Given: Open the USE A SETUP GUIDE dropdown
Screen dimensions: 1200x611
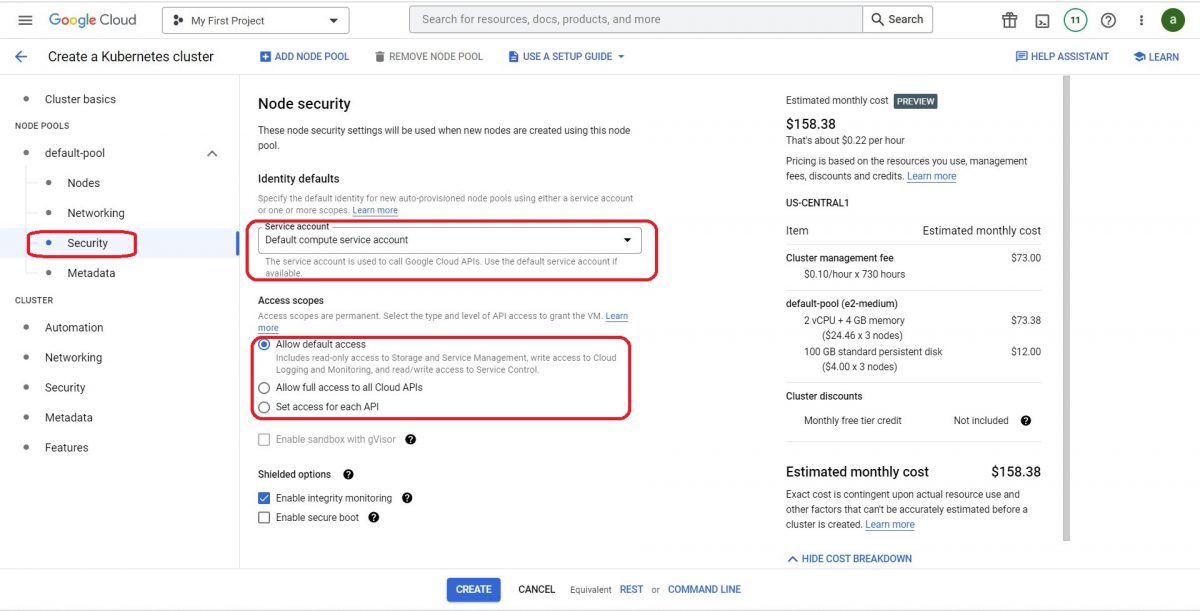Looking at the screenshot, I should tap(566, 57).
